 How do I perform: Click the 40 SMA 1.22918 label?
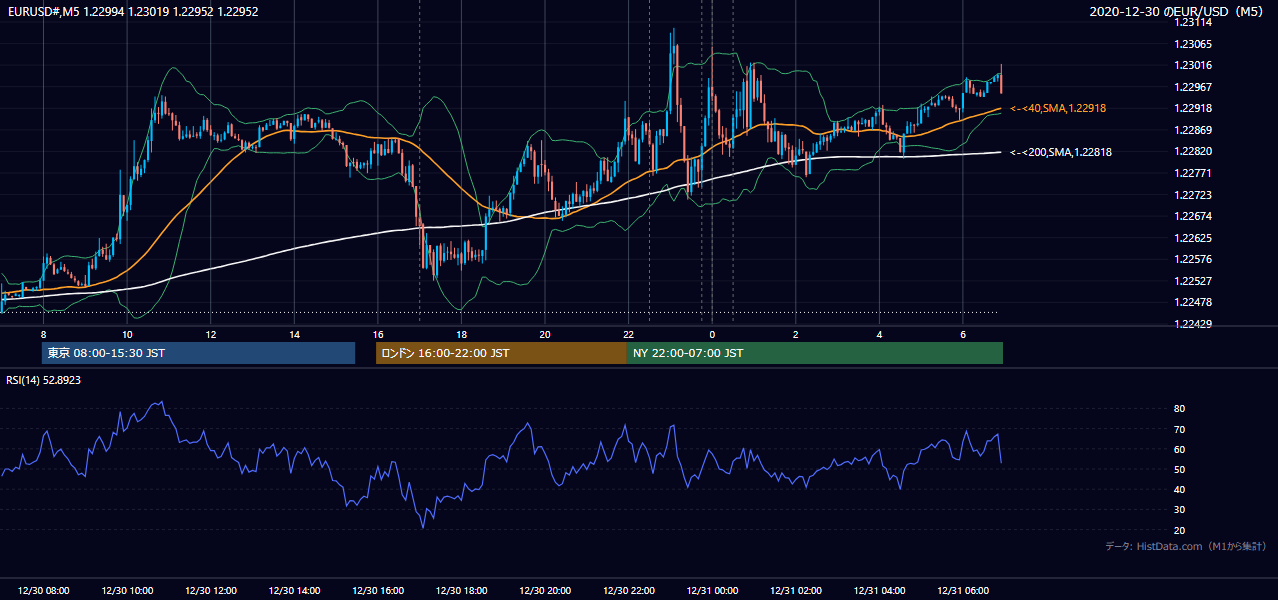click(x=1058, y=108)
